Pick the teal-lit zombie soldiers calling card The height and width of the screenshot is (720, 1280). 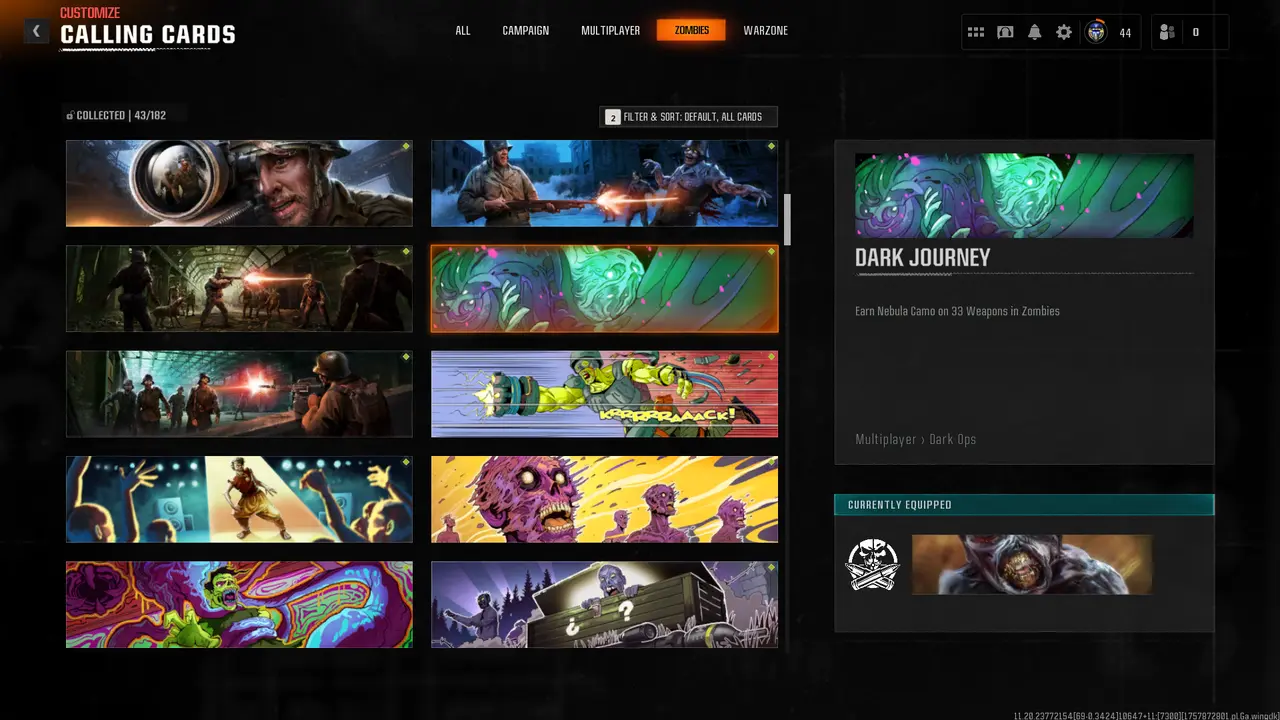click(239, 394)
